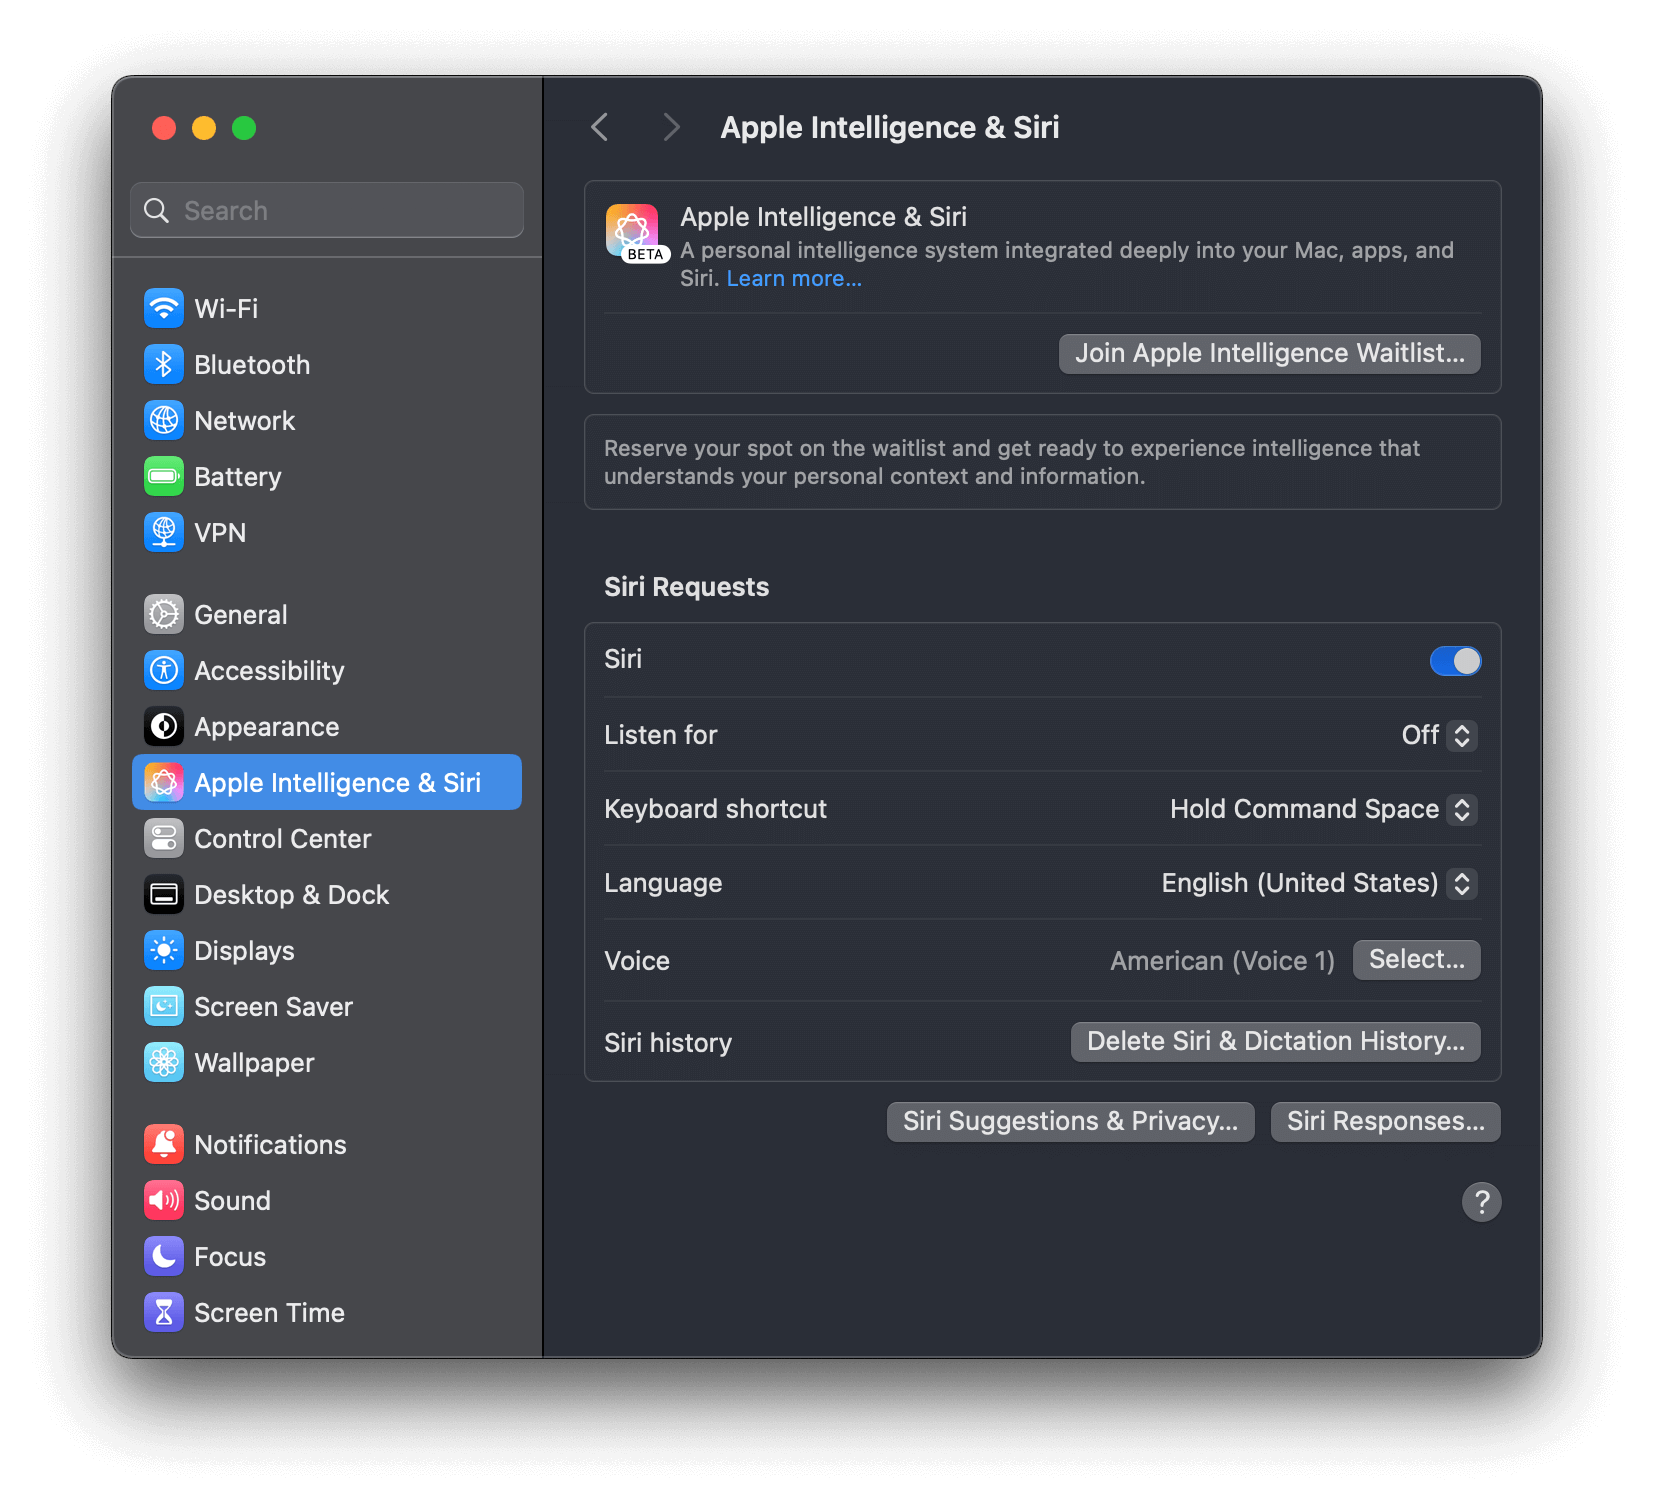Open Appearance settings via its icon
1654x1506 pixels.
coord(164,726)
